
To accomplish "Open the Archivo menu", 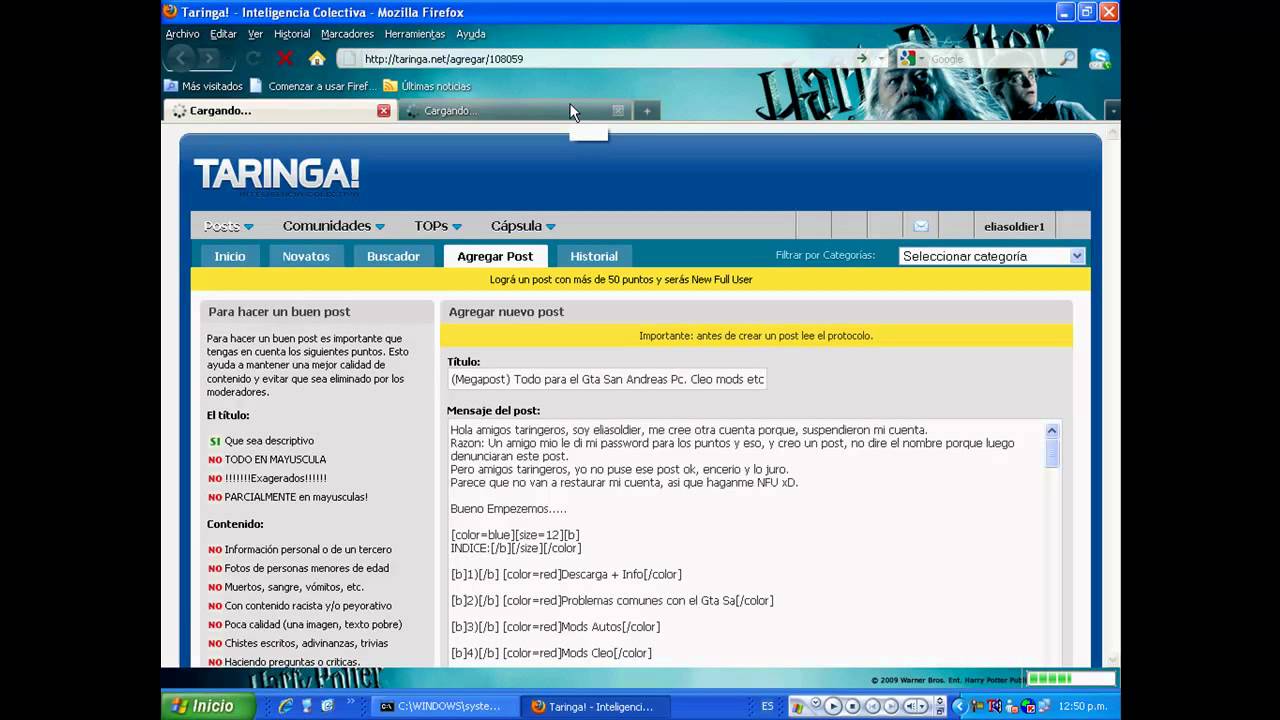I will coord(182,34).
